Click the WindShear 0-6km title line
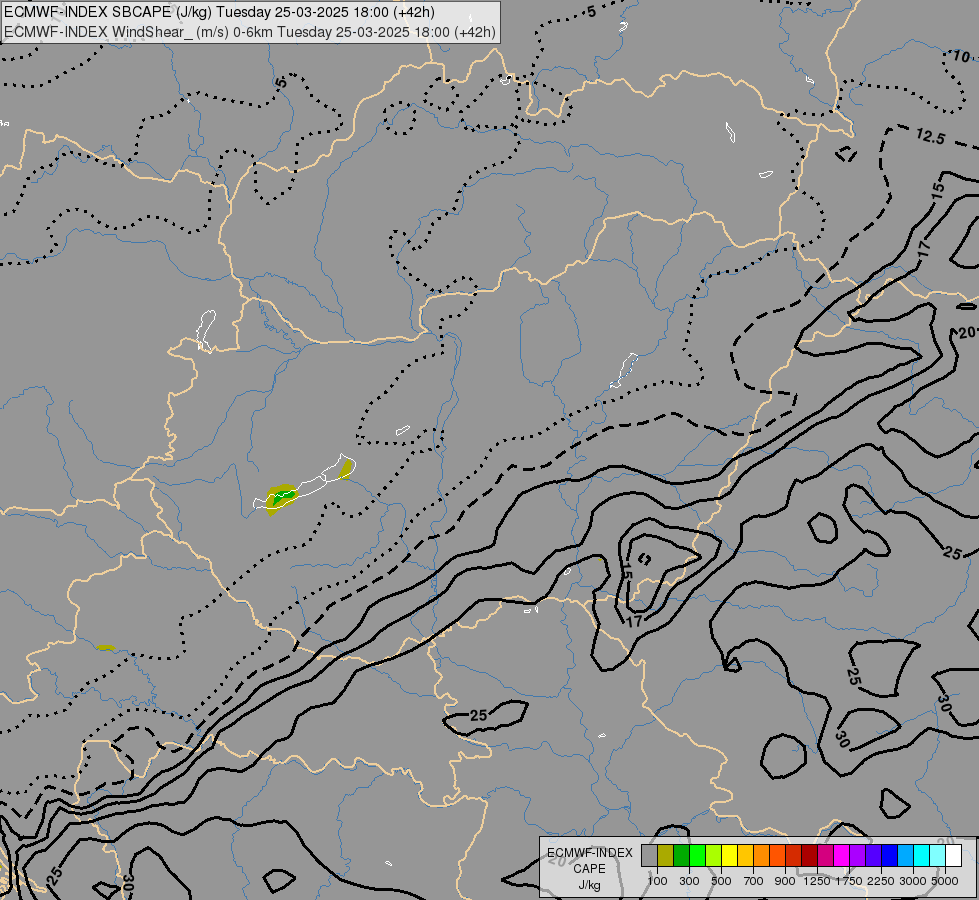This screenshot has width=979, height=900. point(250,32)
